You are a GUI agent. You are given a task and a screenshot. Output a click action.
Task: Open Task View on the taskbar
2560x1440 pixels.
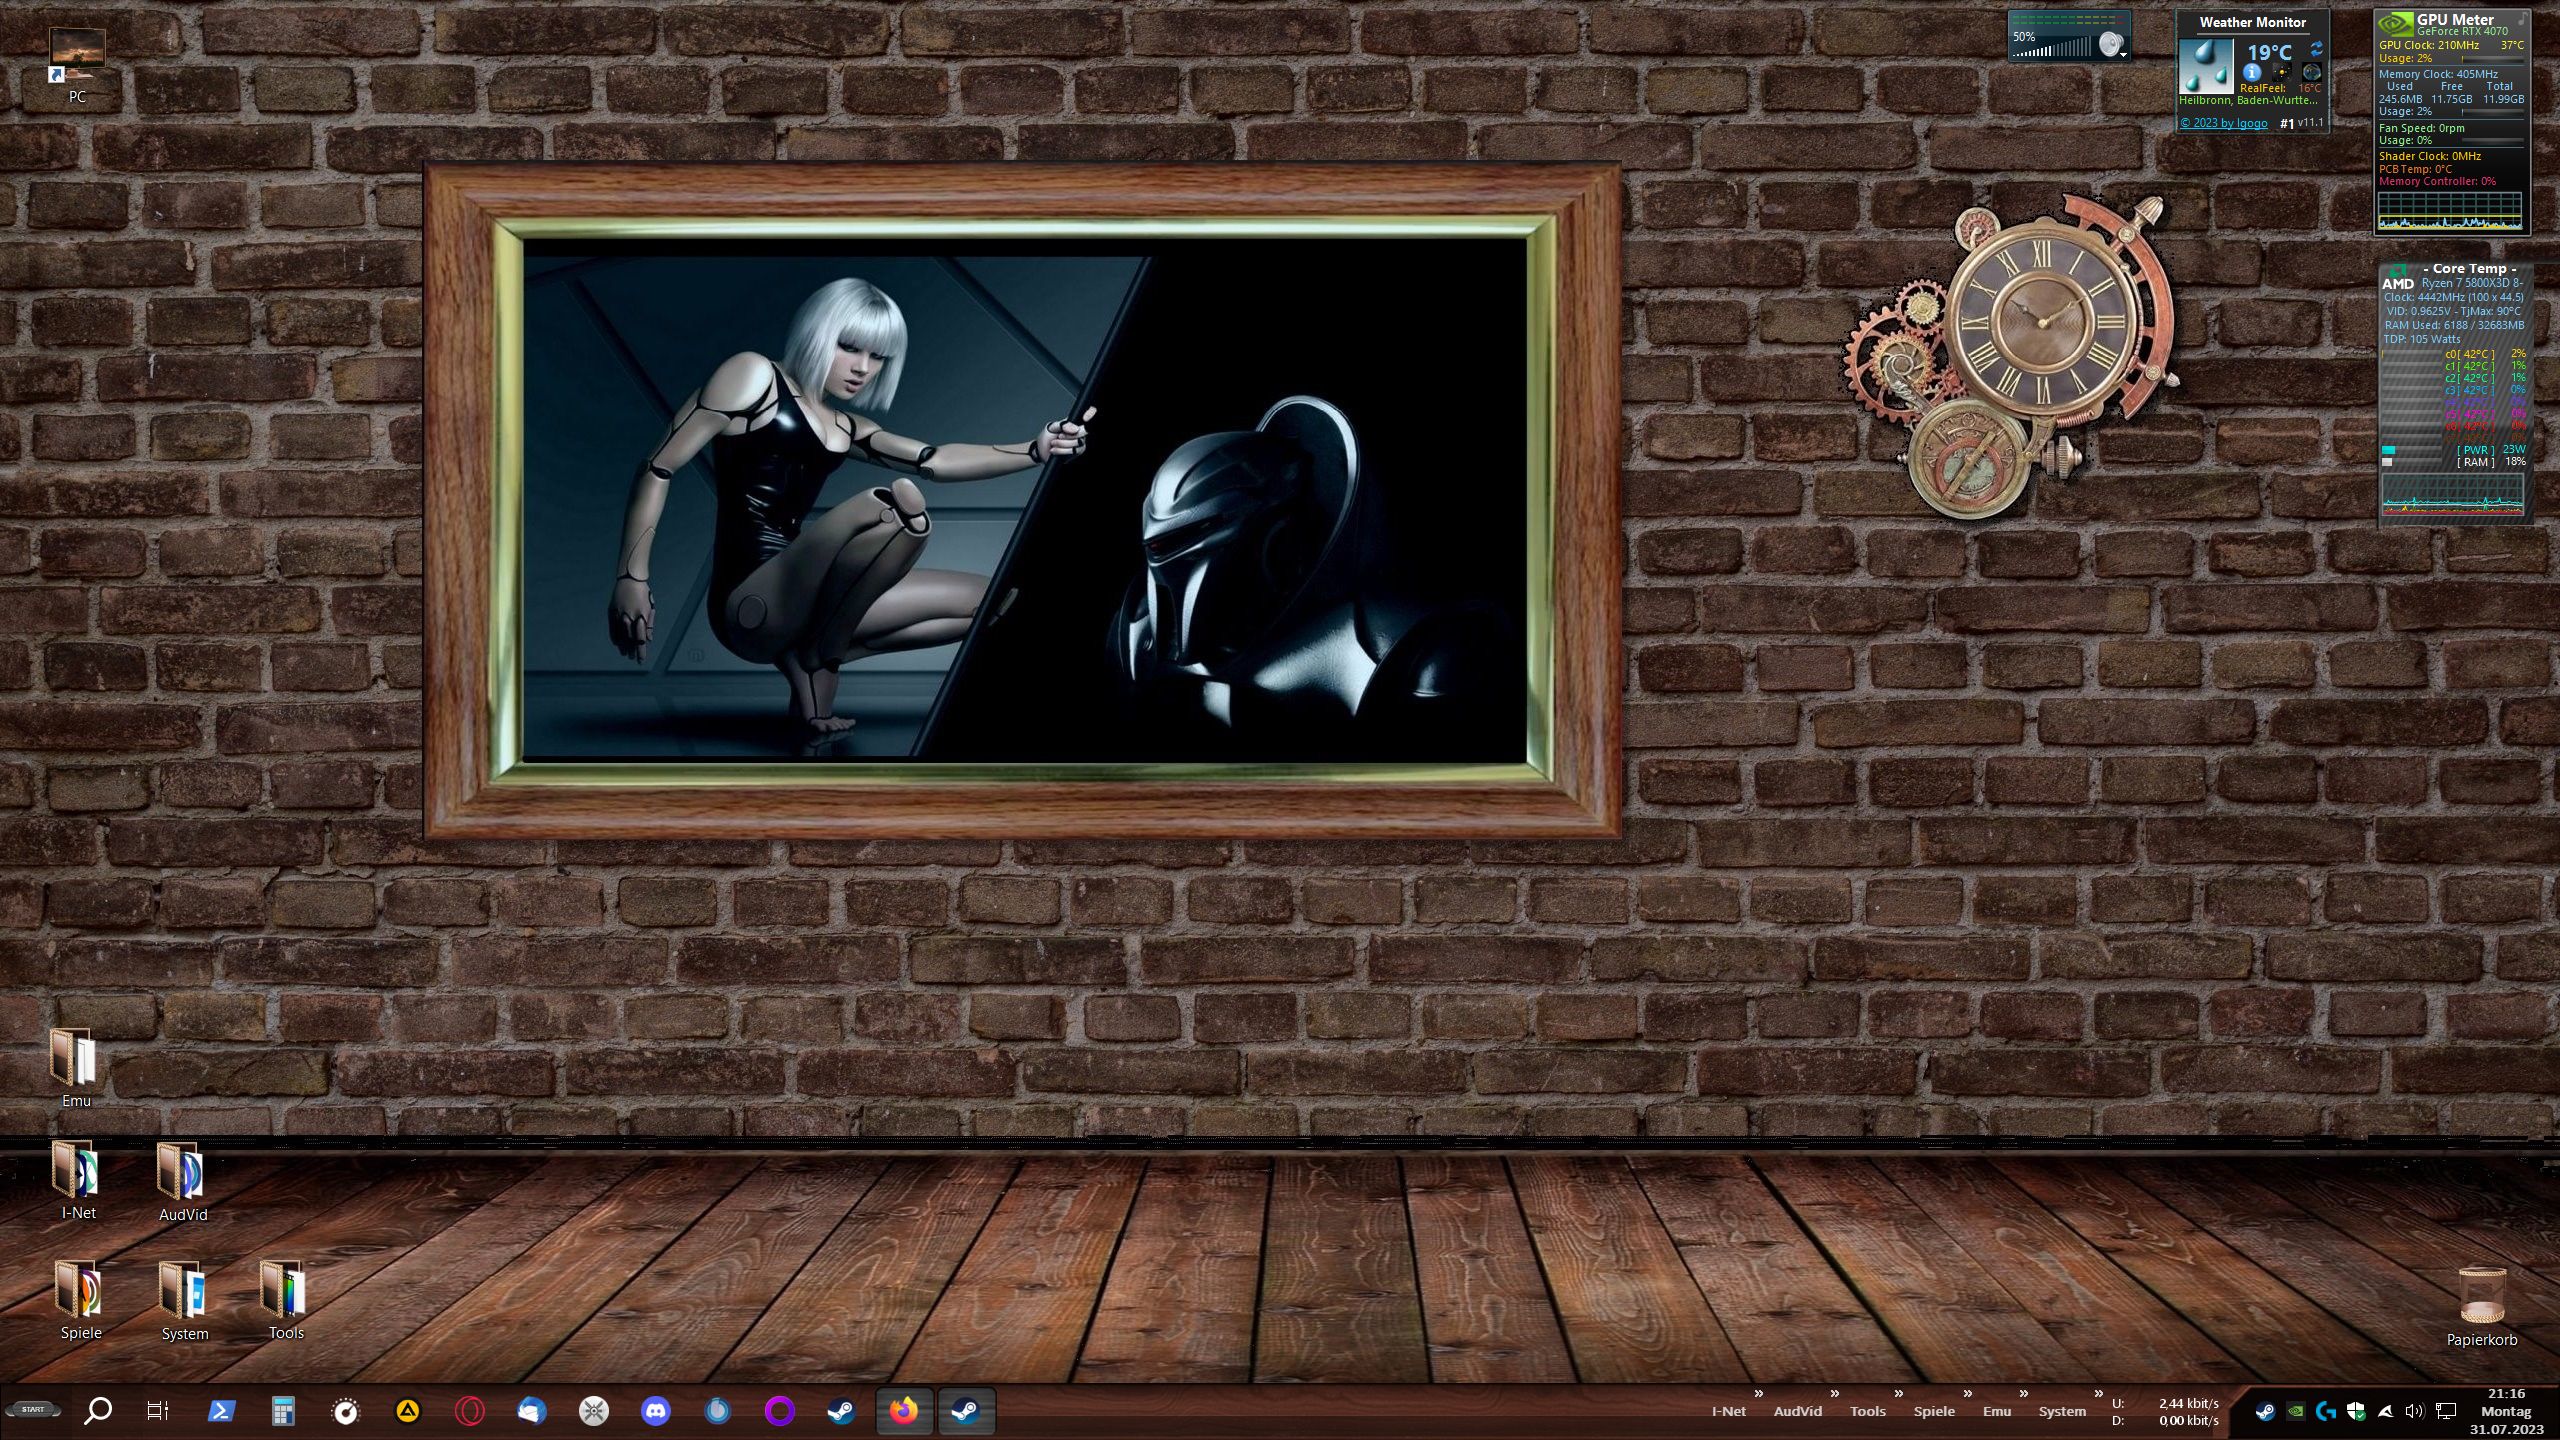point(158,1411)
